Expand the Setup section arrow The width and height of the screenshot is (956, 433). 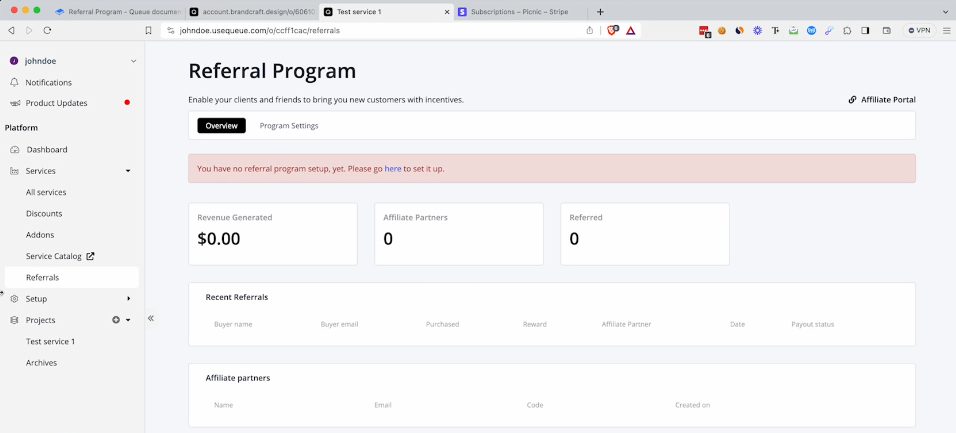[129, 299]
